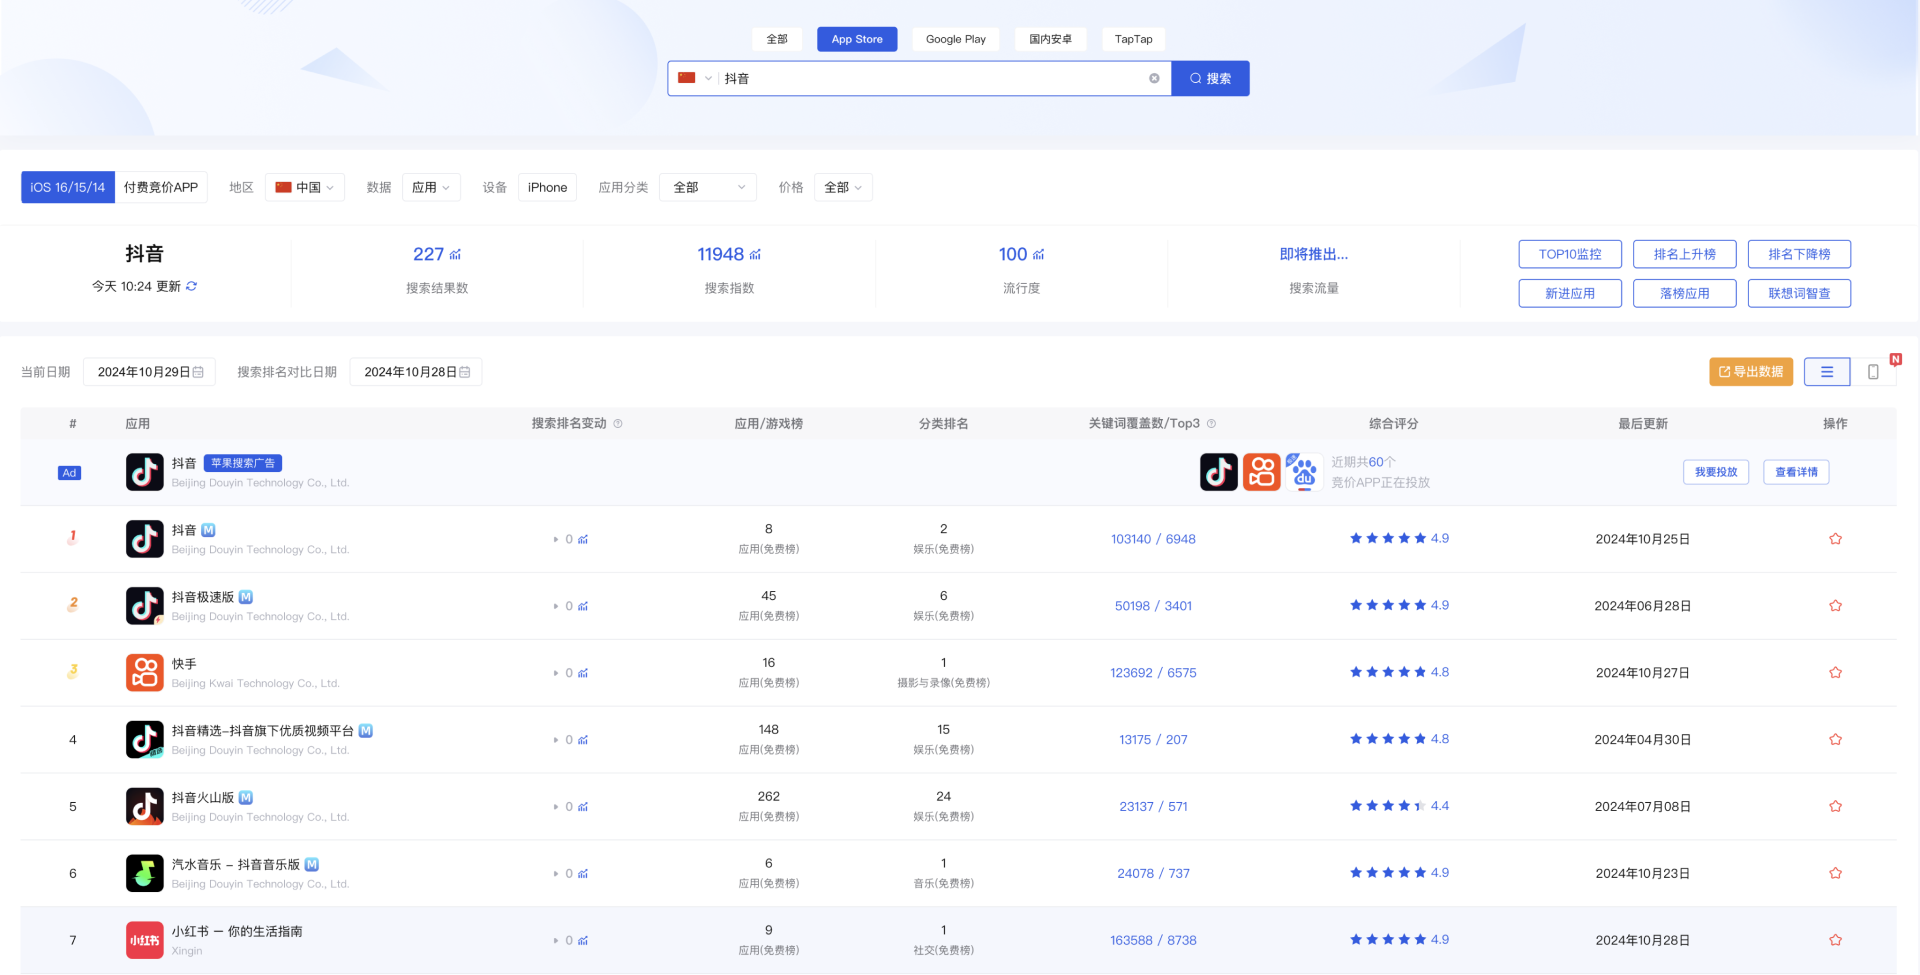Open 抖音极速版 app name link
Viewport: 1920px width, 975px height.
[x=203, y=597]
